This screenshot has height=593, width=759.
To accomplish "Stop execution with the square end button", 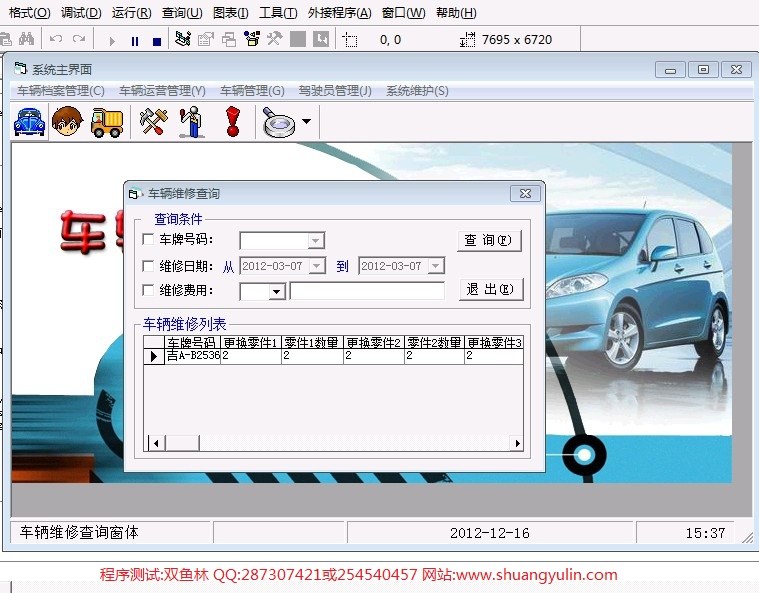I will click(x=157, y=42).
